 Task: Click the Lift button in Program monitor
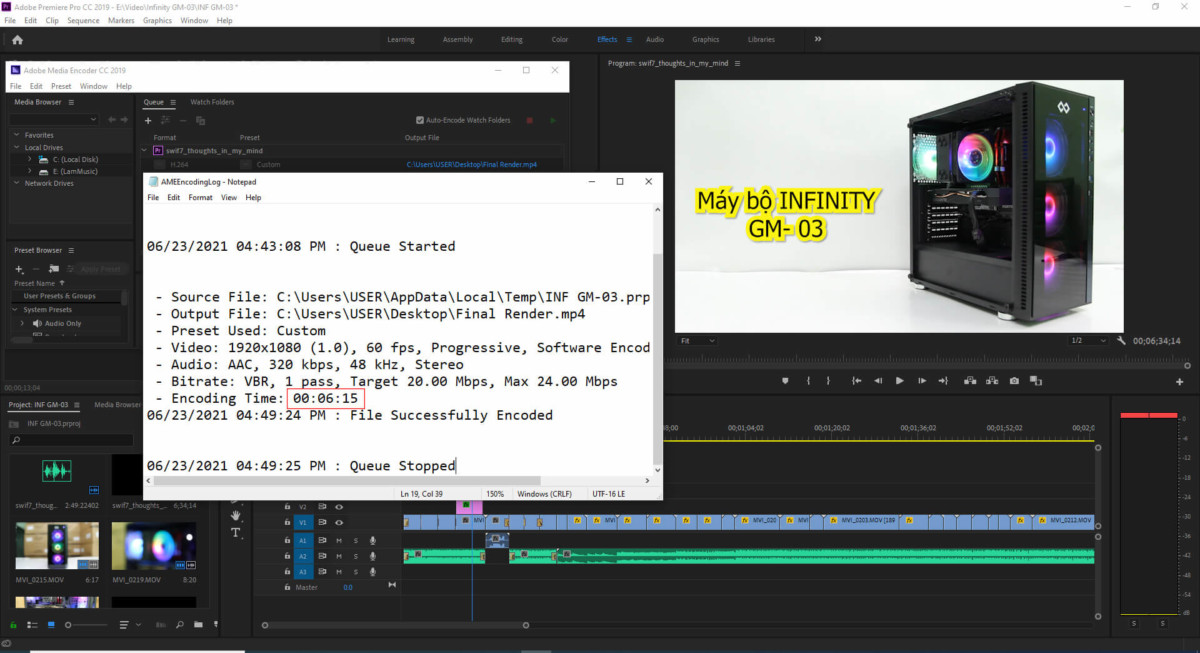click(968, 381)
